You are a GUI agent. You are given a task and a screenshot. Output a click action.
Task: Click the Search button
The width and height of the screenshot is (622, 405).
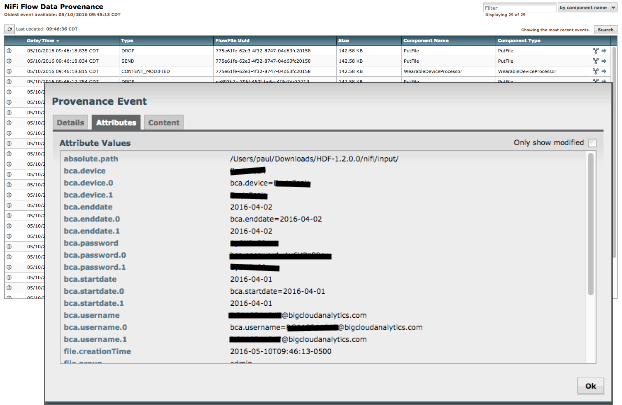[x=605, y=30]
